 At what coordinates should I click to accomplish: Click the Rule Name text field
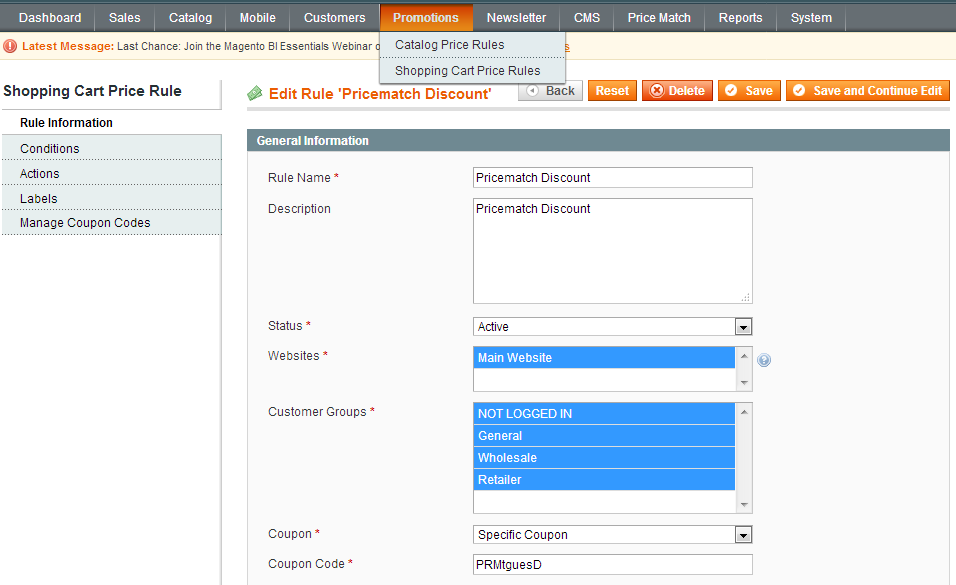click(x=612, y=178)
